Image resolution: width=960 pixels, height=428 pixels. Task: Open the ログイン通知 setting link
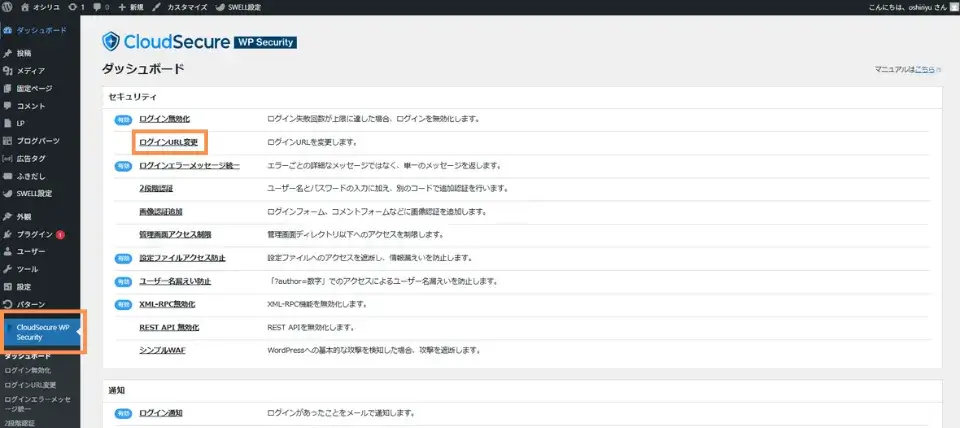(161, 413)
